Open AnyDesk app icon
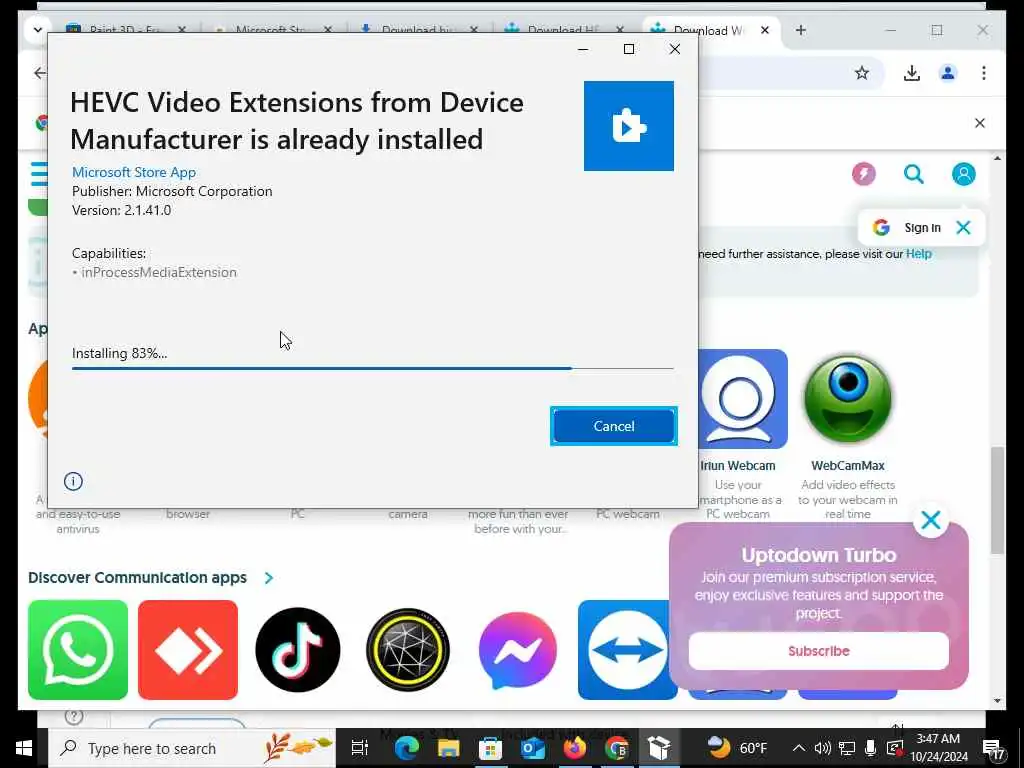The image size is (1024, 768). pyautogui.click(x=188, y=650)
